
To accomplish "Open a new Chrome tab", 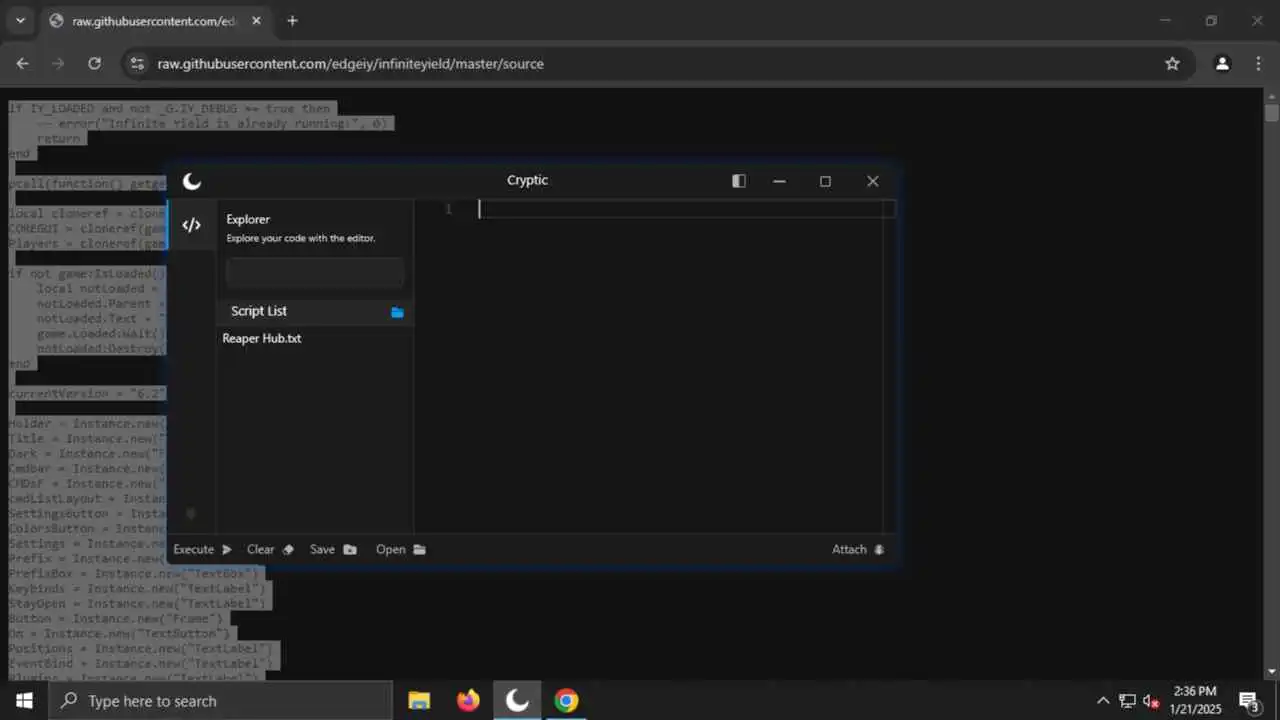I will [292, 20].
